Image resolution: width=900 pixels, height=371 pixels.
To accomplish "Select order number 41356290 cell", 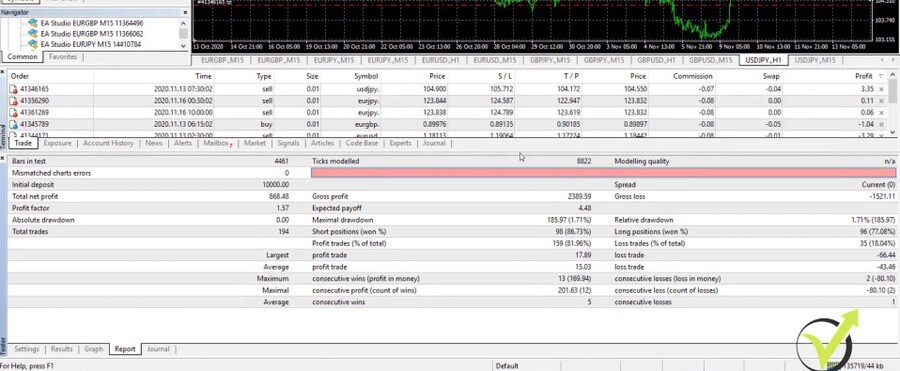I will click(34, 101).
